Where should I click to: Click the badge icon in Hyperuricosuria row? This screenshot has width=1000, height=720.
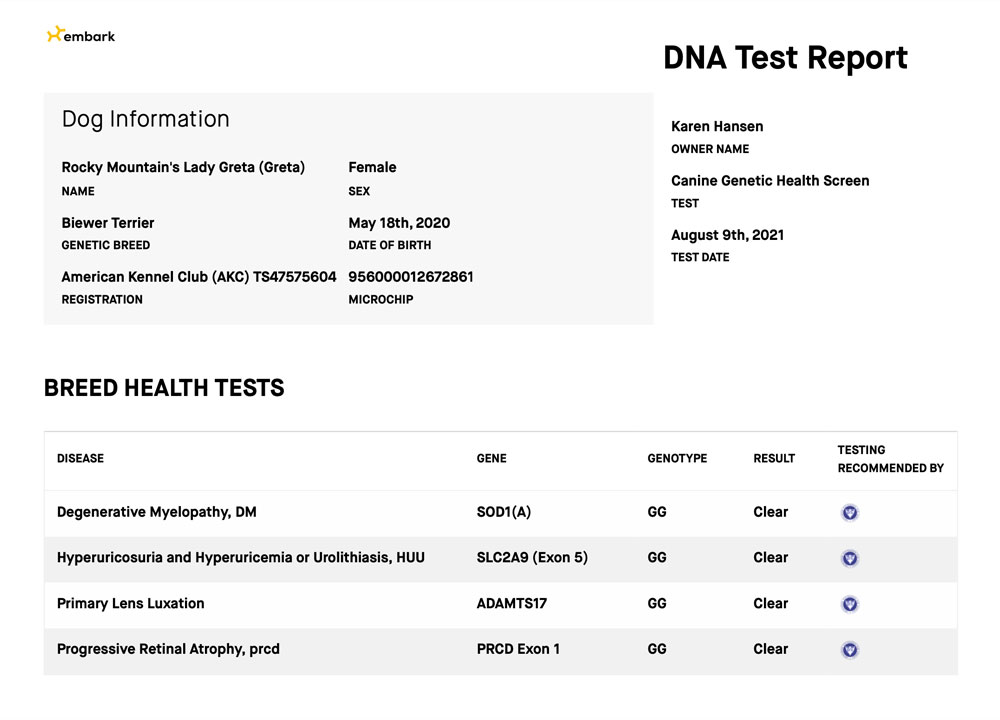850,558
